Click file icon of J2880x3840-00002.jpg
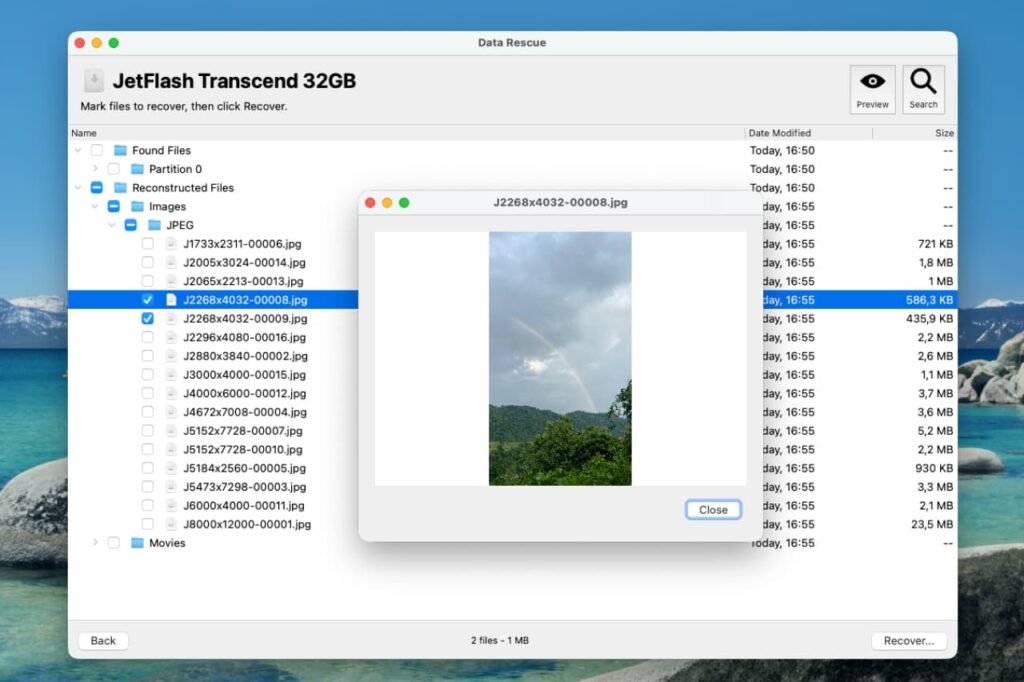Viewport: 1024px width, 682px height. click(x=171, y=356)
